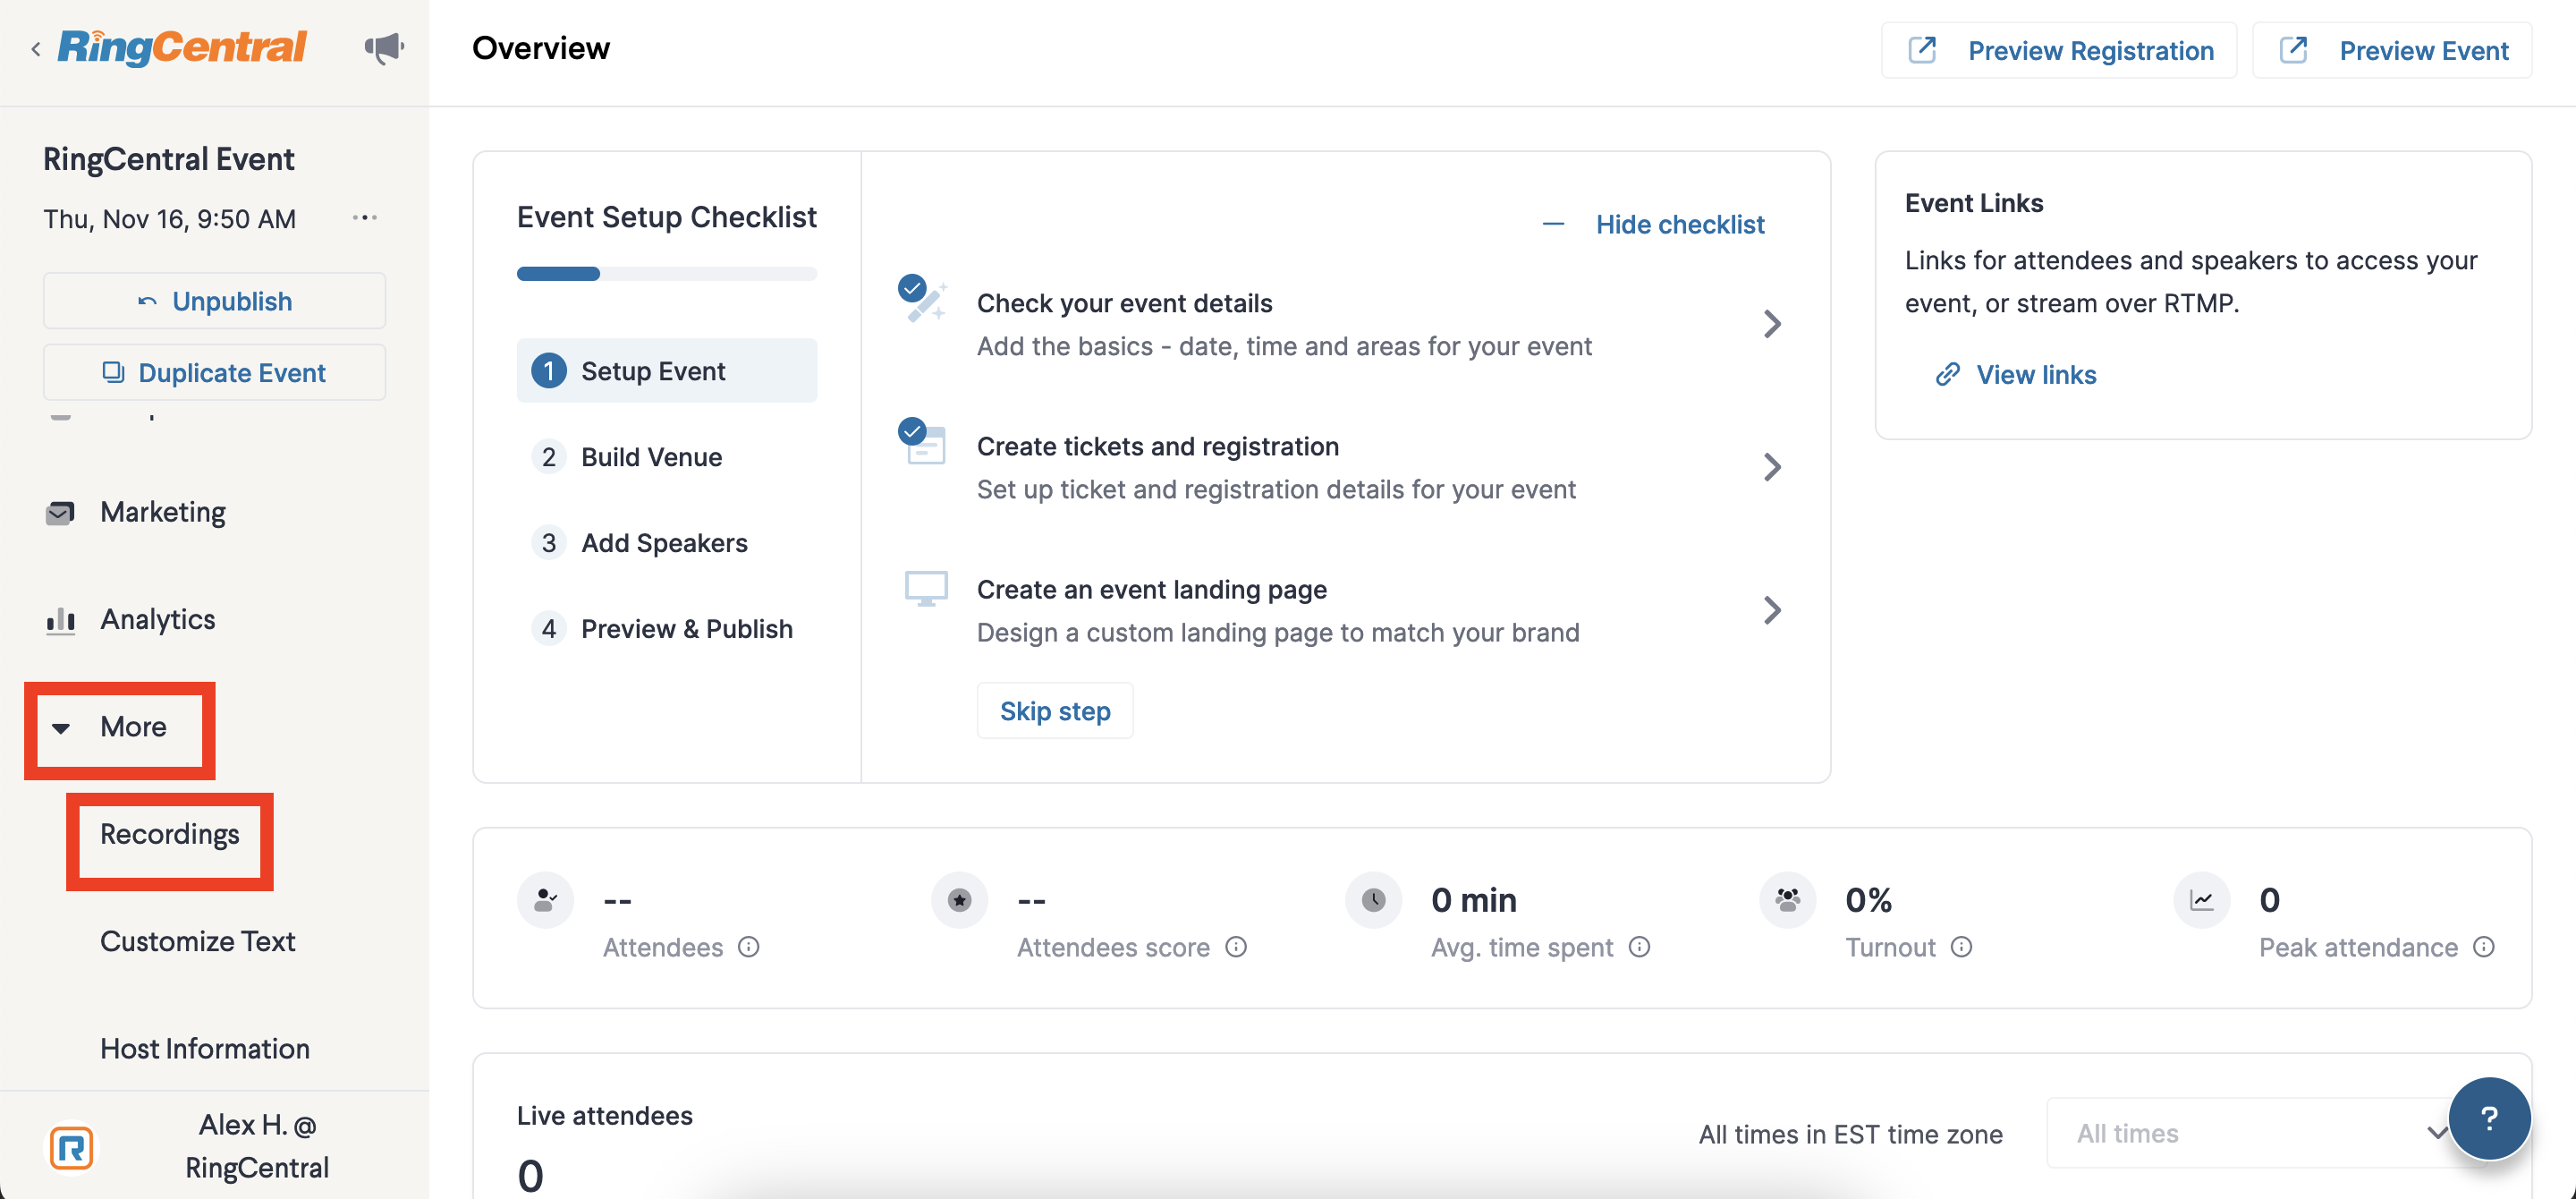Screen dimensions: 2576x1199
Task: Click the back arrow beside RingCentral logo
Action: [36, 48]
